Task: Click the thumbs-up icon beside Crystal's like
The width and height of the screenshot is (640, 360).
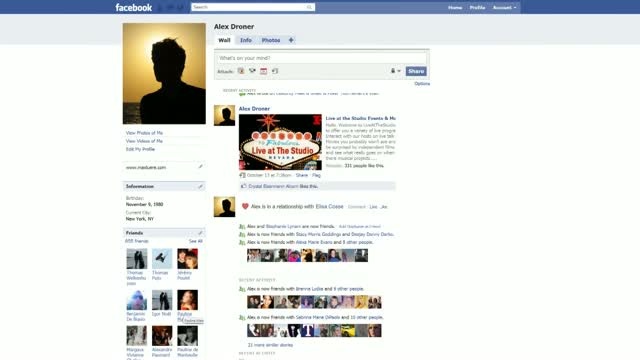Action: coord(244,186)
